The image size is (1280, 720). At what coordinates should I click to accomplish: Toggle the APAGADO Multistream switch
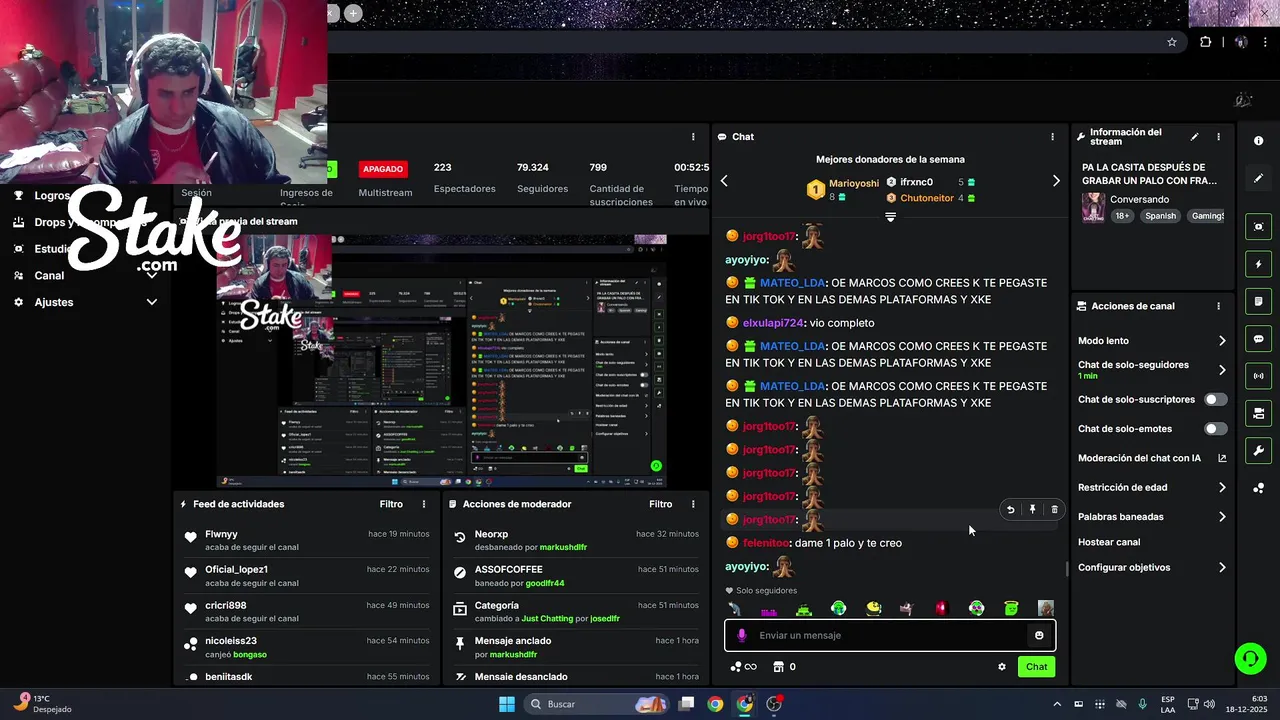click(x=383, y=169)
